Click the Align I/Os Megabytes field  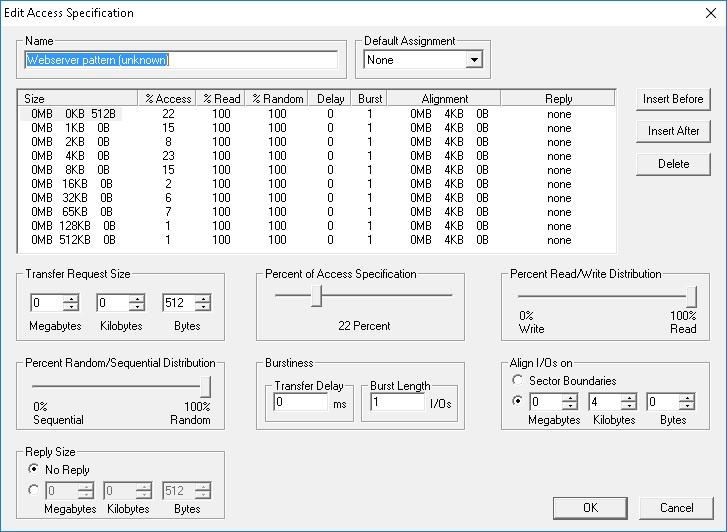546,402
